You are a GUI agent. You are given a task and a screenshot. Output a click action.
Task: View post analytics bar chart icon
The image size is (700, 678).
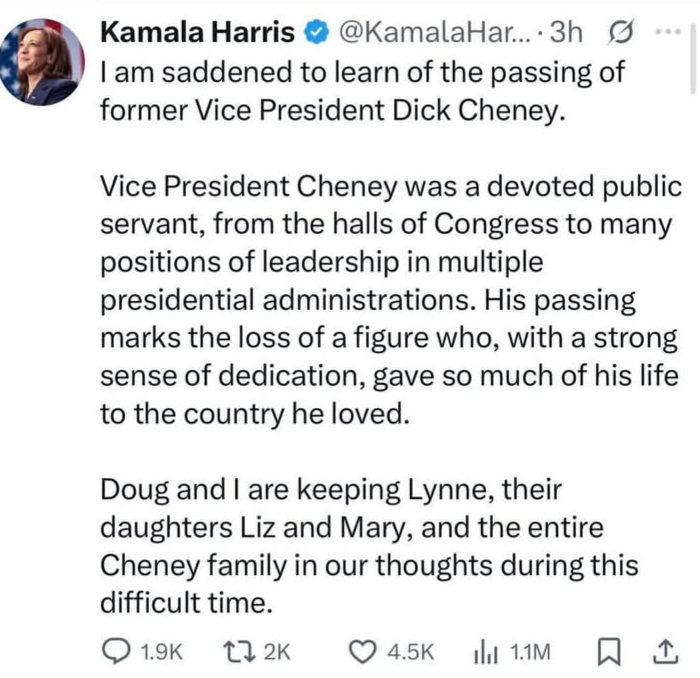(x=485, y=652)
